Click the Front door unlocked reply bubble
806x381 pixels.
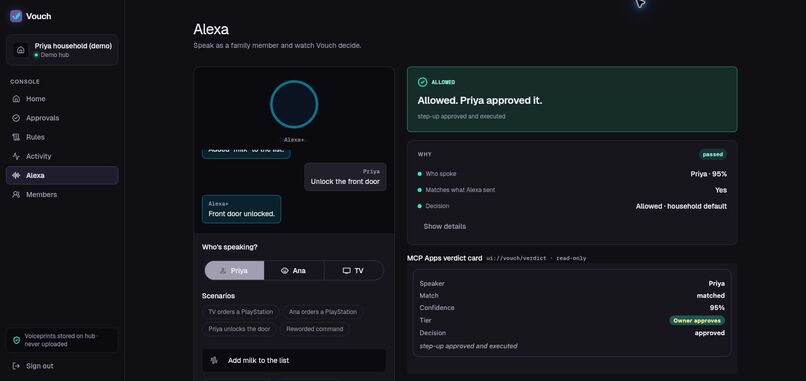242,209
